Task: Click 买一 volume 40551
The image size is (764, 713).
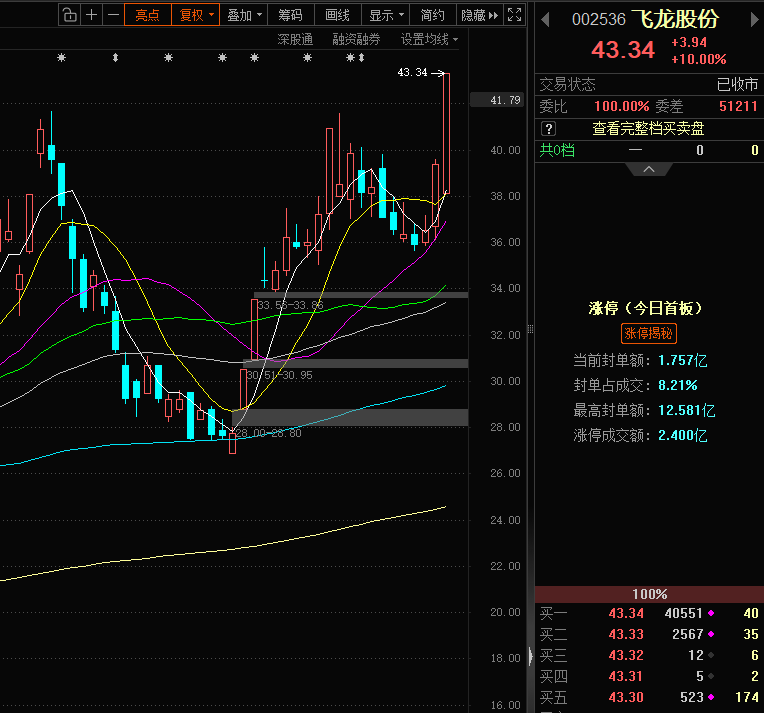Action: point(684,613)
